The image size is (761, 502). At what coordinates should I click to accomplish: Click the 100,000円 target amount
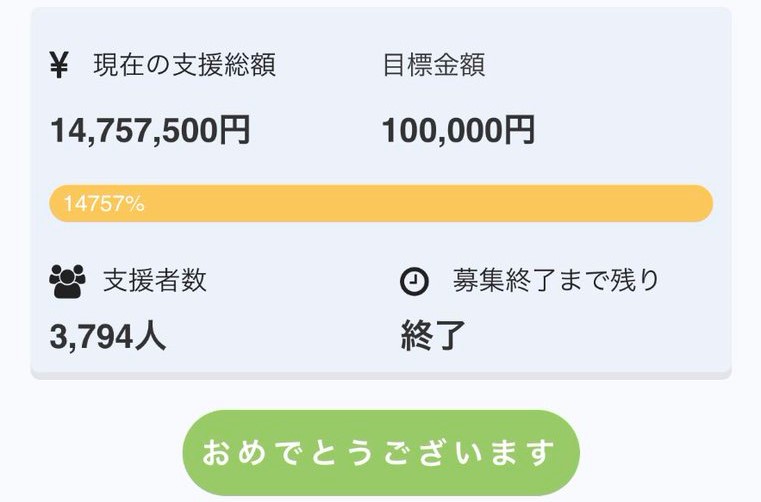point(458,130)
